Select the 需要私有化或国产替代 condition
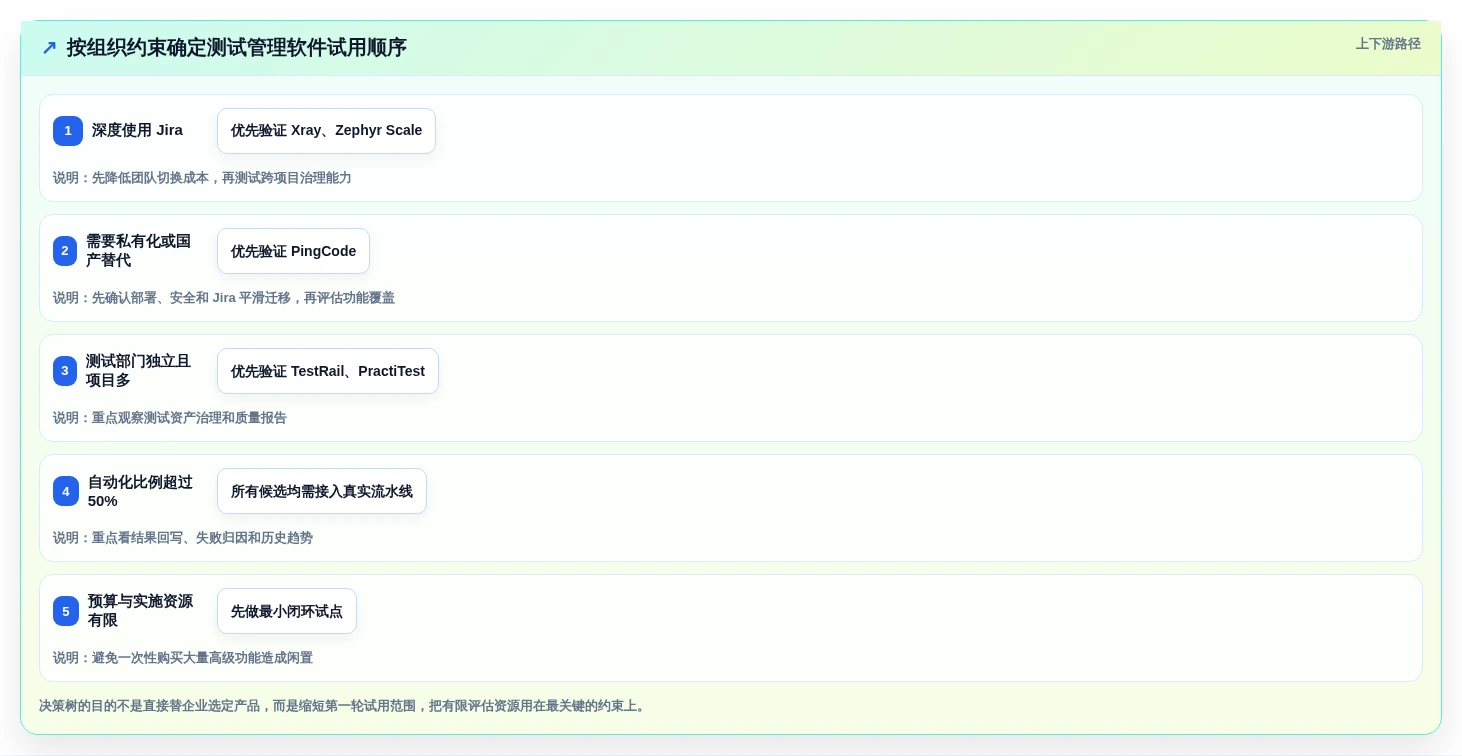Viewport: 1462px width, 756px height. coord(138,251)
